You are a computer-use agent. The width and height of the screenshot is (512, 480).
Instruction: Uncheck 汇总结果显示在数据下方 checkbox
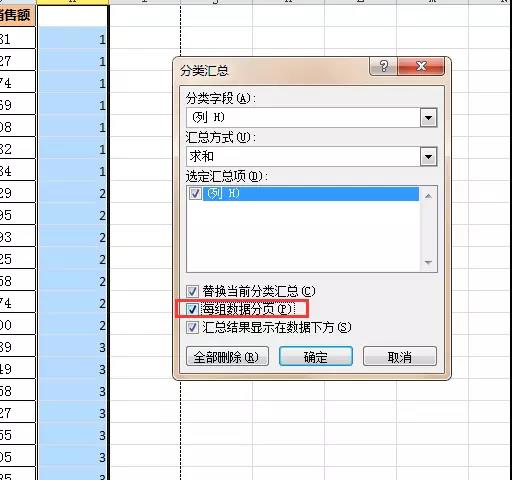(192, 327)
